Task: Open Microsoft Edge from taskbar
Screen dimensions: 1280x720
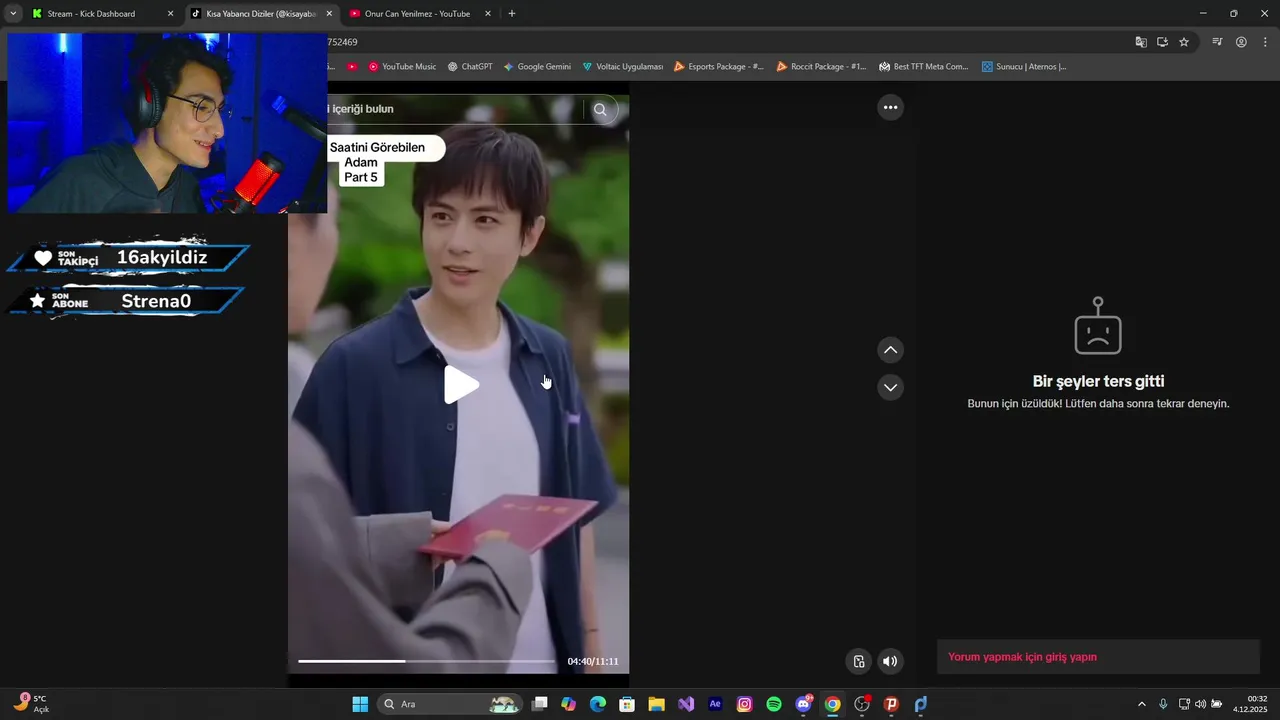Action: [598, 704]
